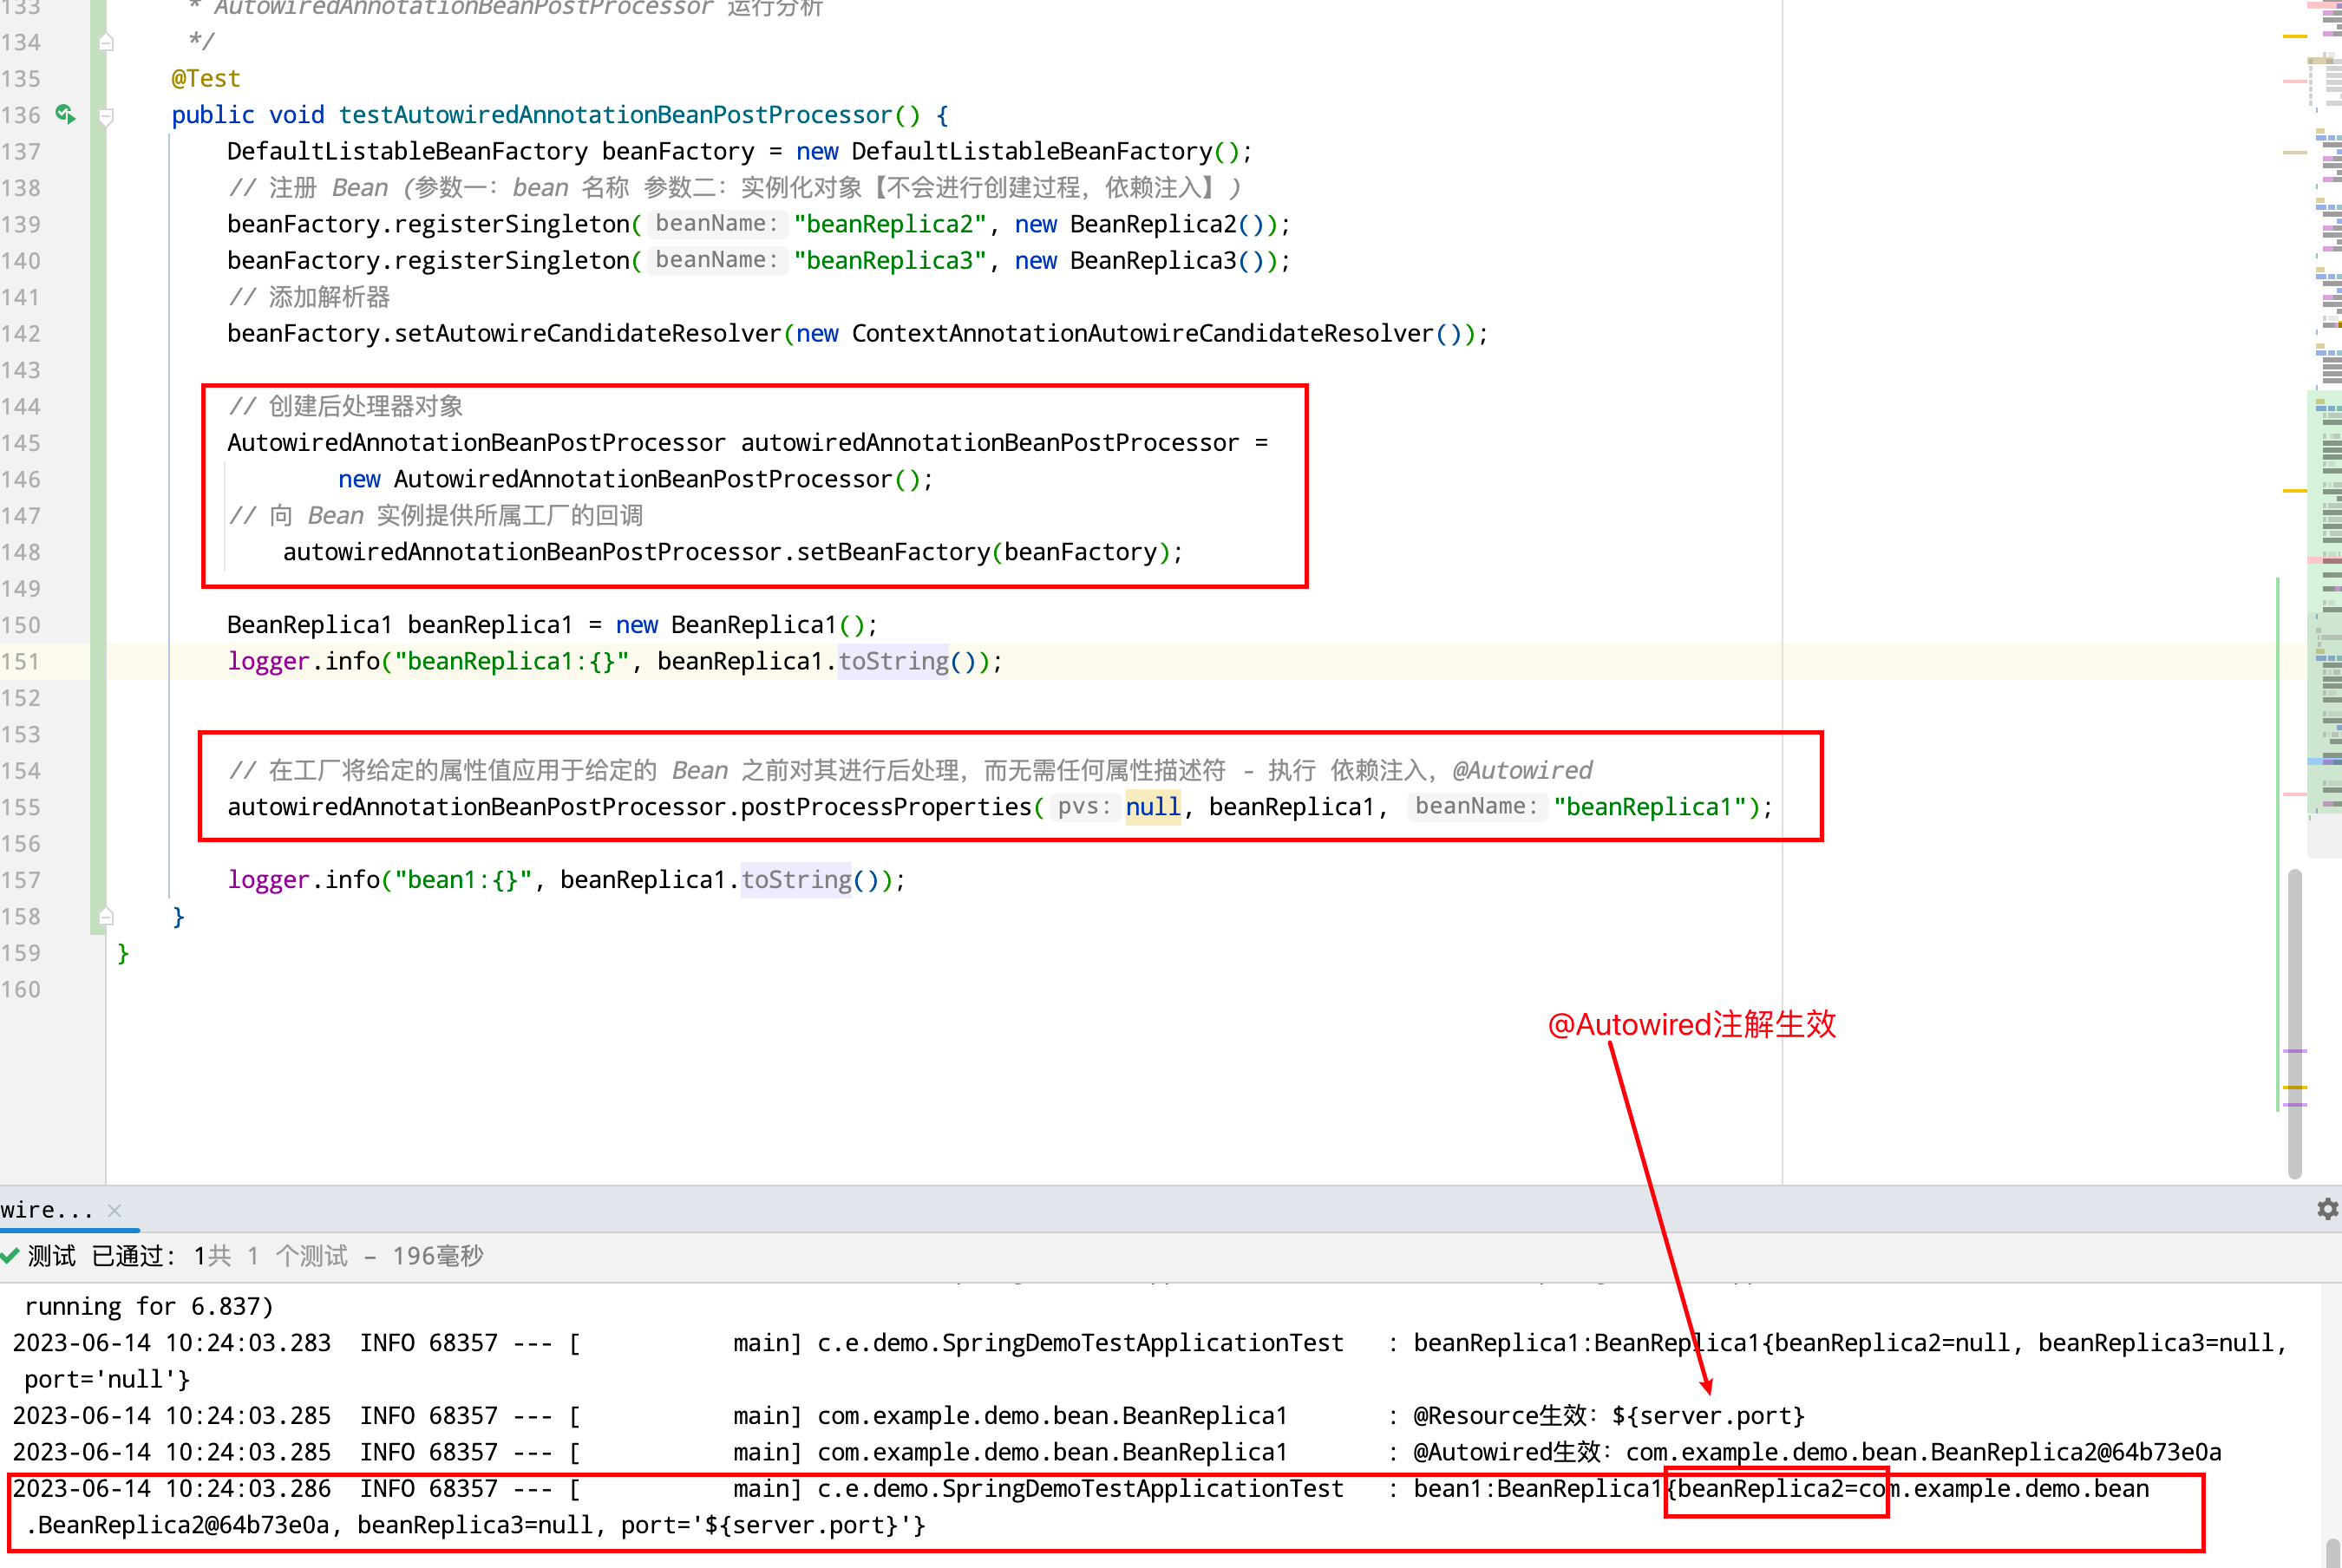Click the null argument on line 155
Screen dimensions: 2342x1568
[x=1153, y=807]
